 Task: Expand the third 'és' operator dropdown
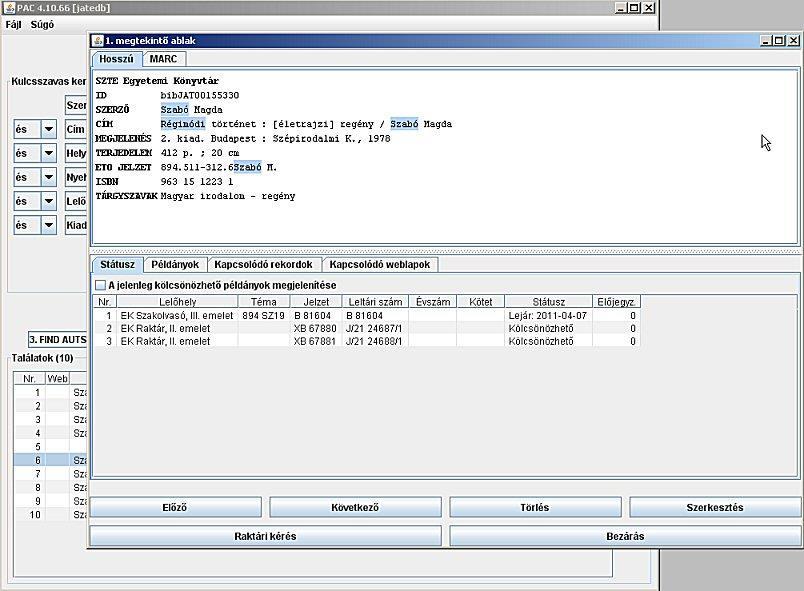(x=49, y=177)
